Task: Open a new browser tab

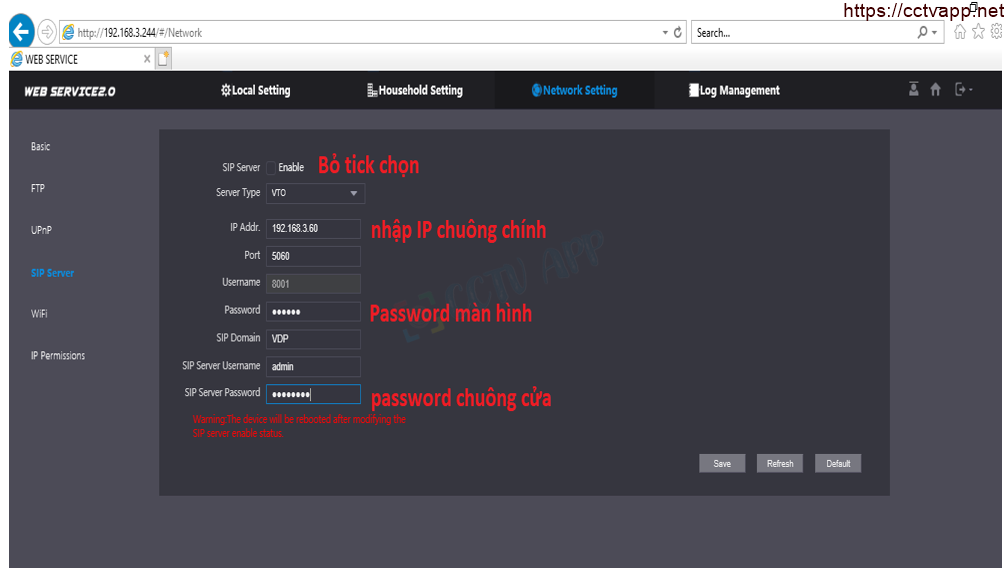Action: click(x=163, y=59)
